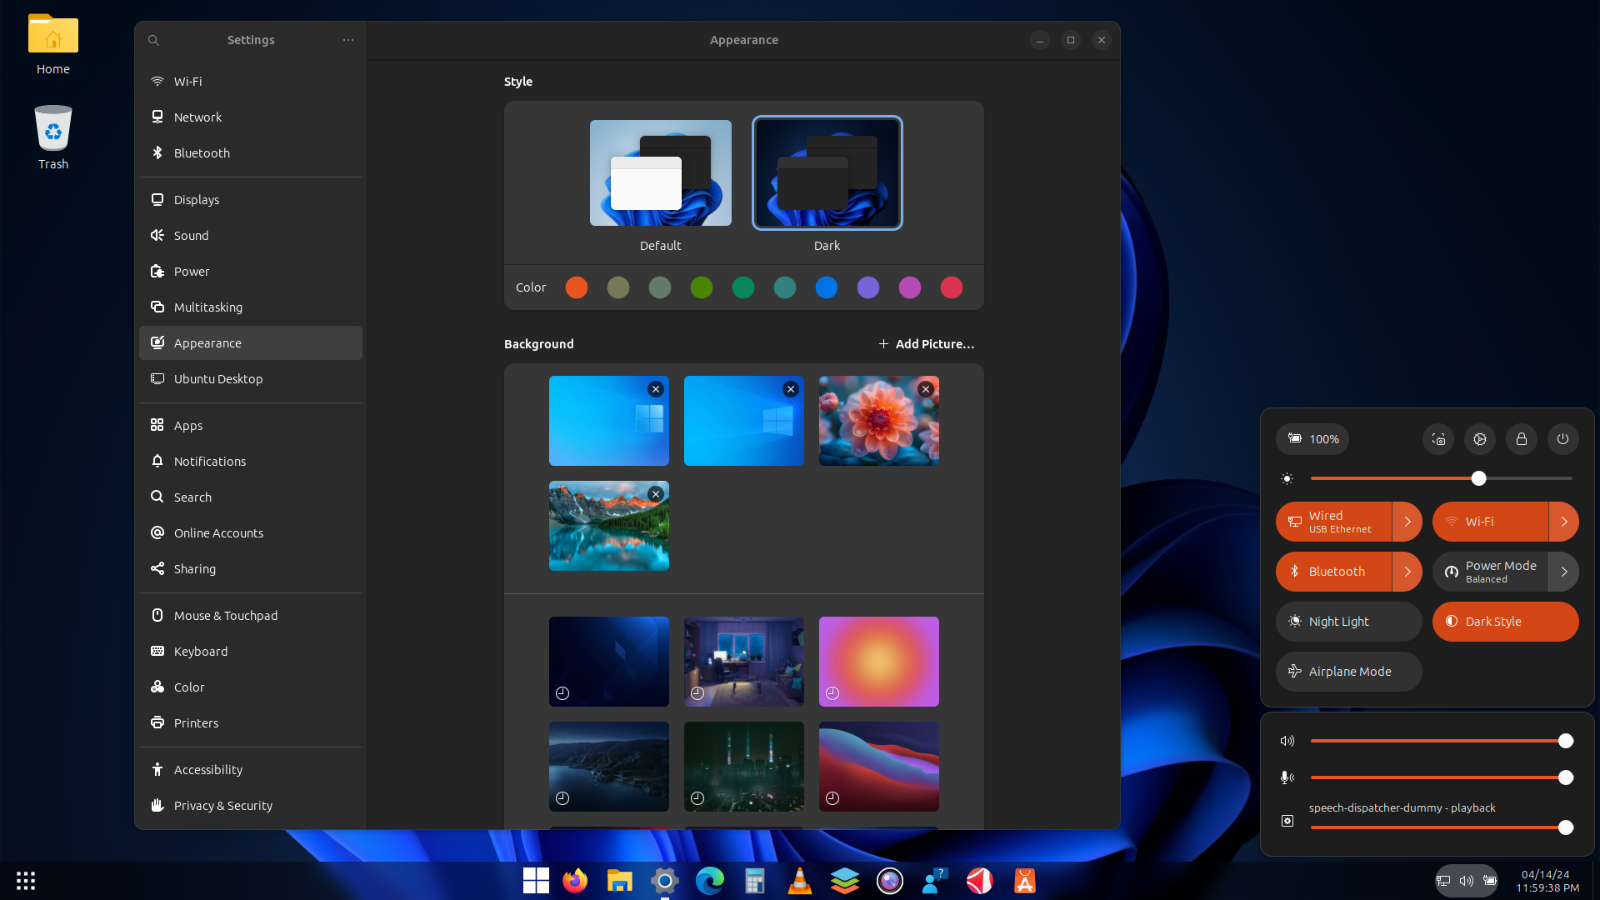Launch Firefox from the taskbar
Image resolution: width=1600 pixels, height=900 pixels.
click(575, 881)
